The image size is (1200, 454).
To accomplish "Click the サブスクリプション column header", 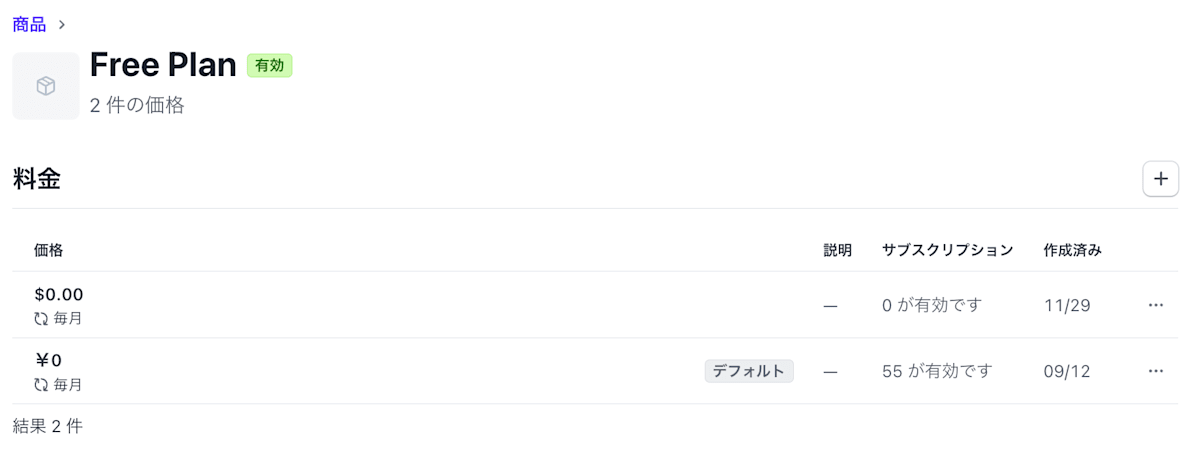I will coord(947,250).
